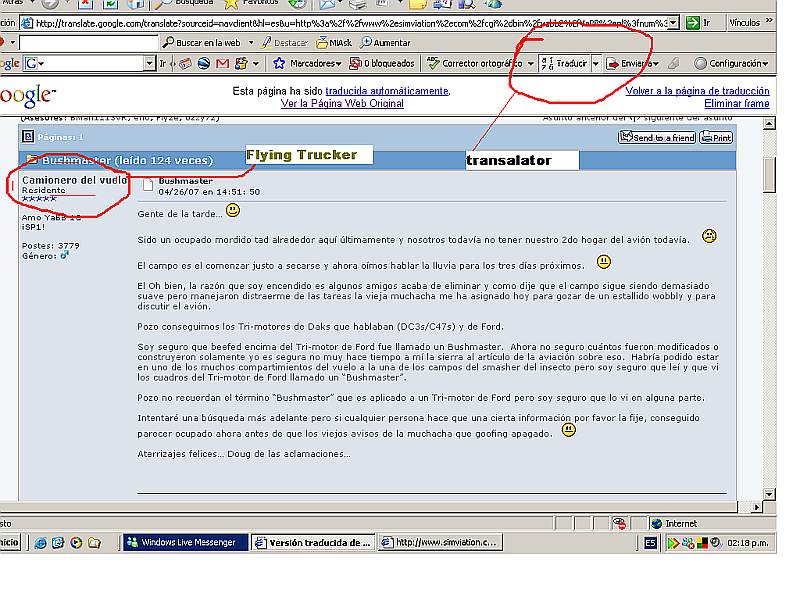
Task: Click the vertical scrollbar down arrow
Action: tap(769, 493)
